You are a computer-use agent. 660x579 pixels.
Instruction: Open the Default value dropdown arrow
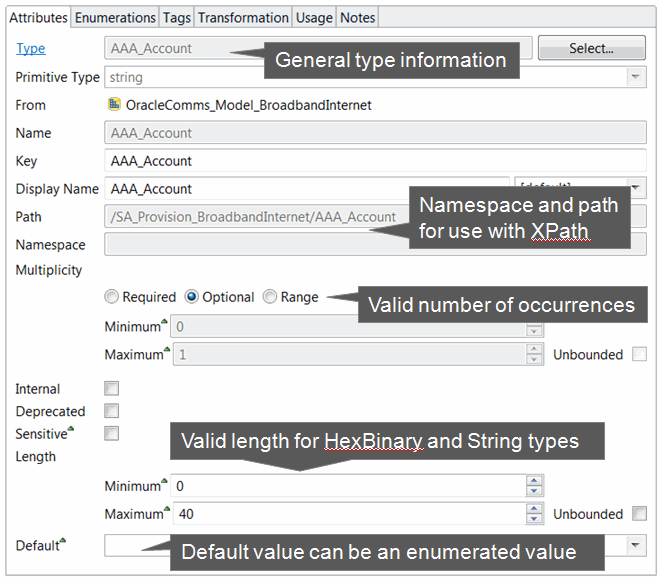tap(636, 545)
